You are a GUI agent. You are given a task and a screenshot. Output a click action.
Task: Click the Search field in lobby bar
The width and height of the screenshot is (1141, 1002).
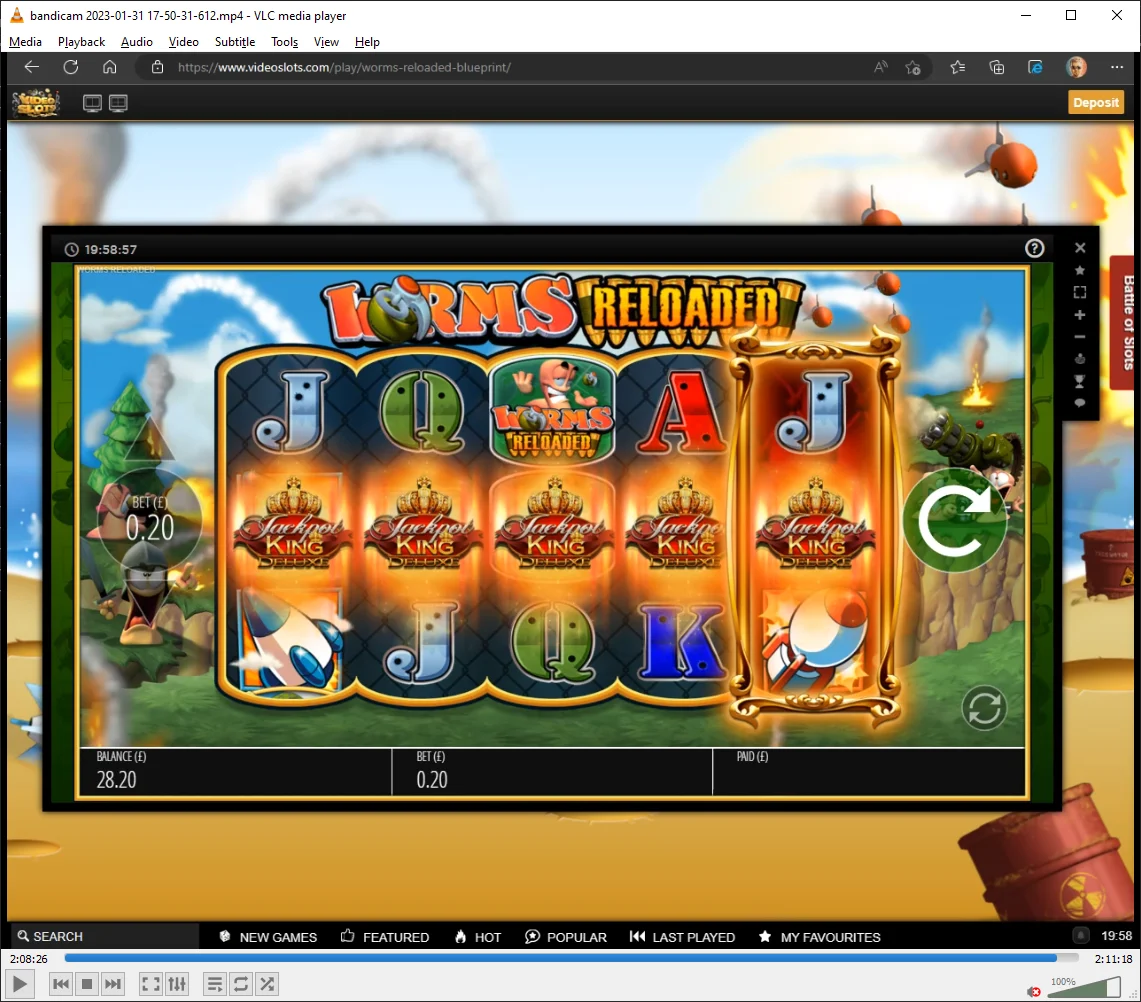coord(105,937)
